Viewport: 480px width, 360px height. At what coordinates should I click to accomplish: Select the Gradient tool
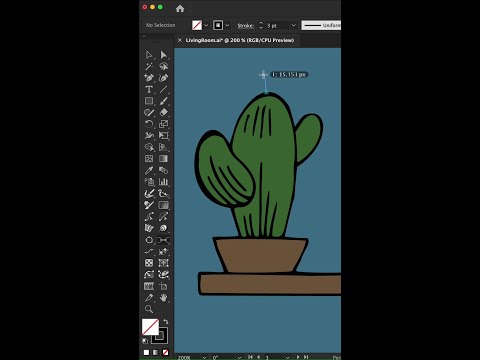click(x=163, y=159)
